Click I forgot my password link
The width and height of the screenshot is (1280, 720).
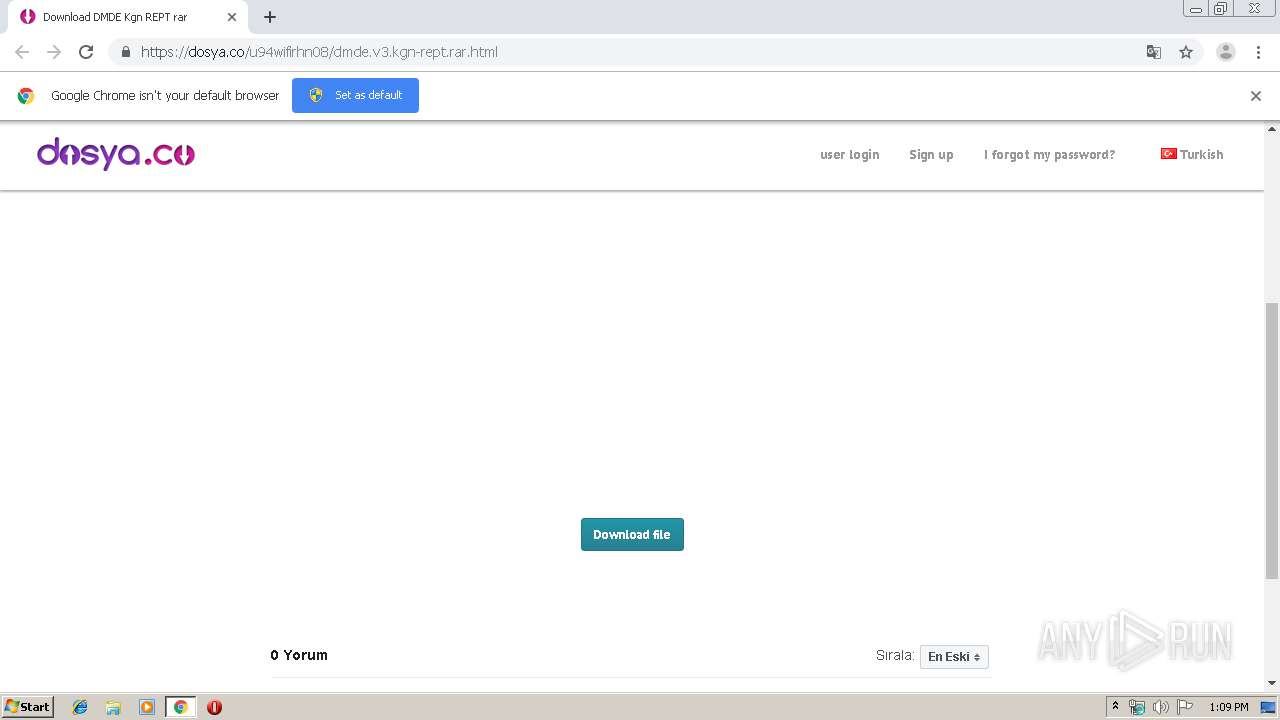pos(1049,155)
